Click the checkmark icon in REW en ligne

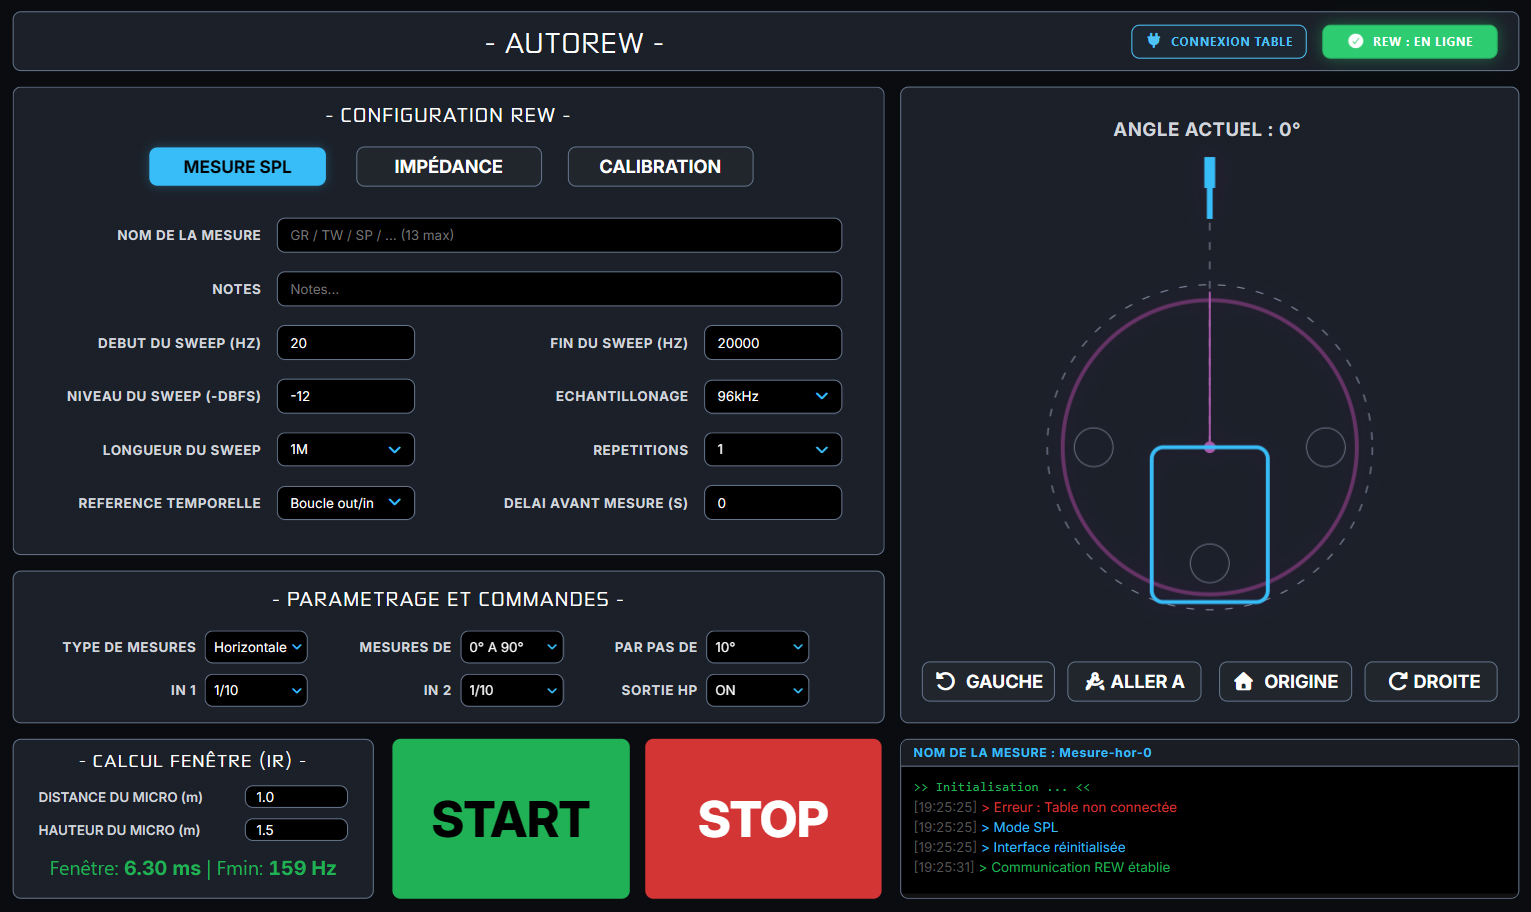1355,41
